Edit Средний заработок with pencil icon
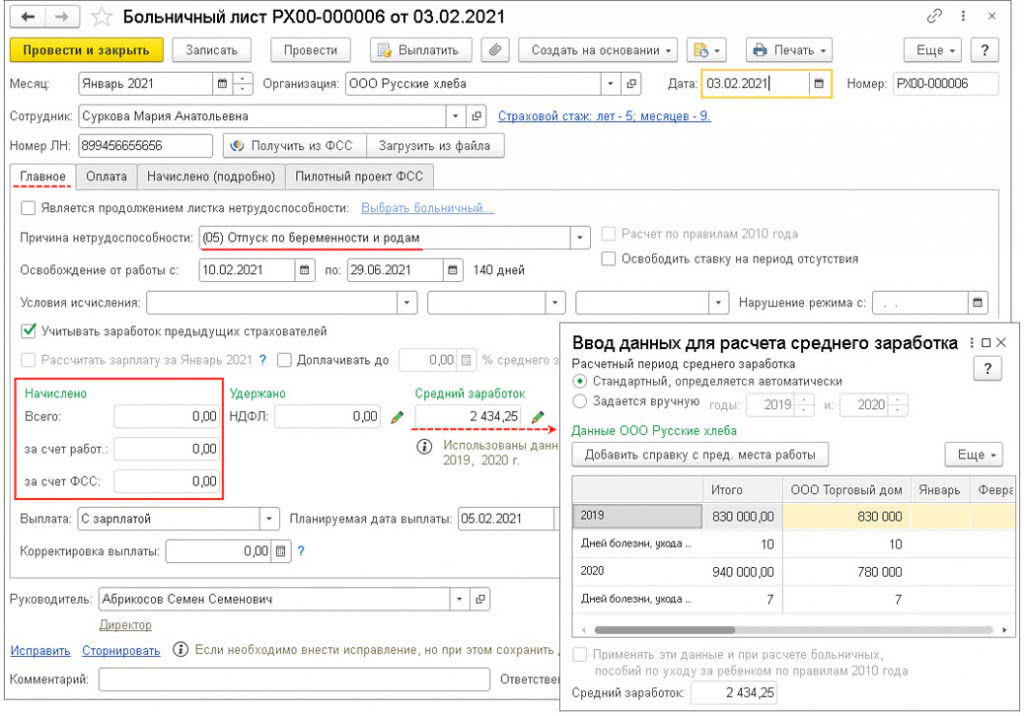 point(538,416)
